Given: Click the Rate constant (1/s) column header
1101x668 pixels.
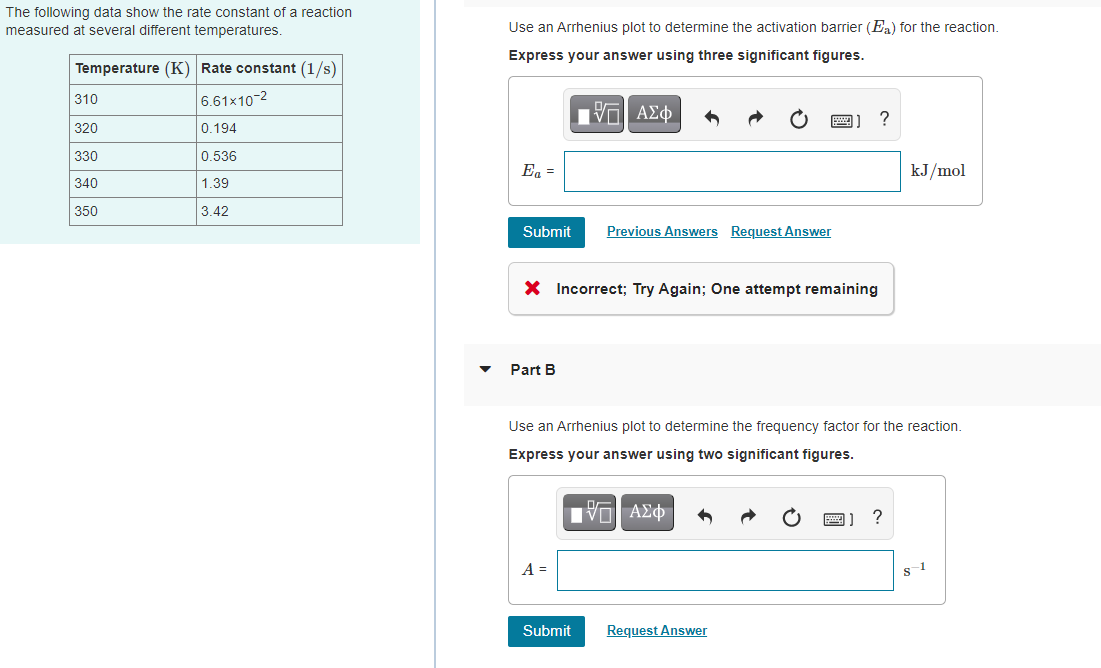Looking at the screenshot, I should click(270, 70).
